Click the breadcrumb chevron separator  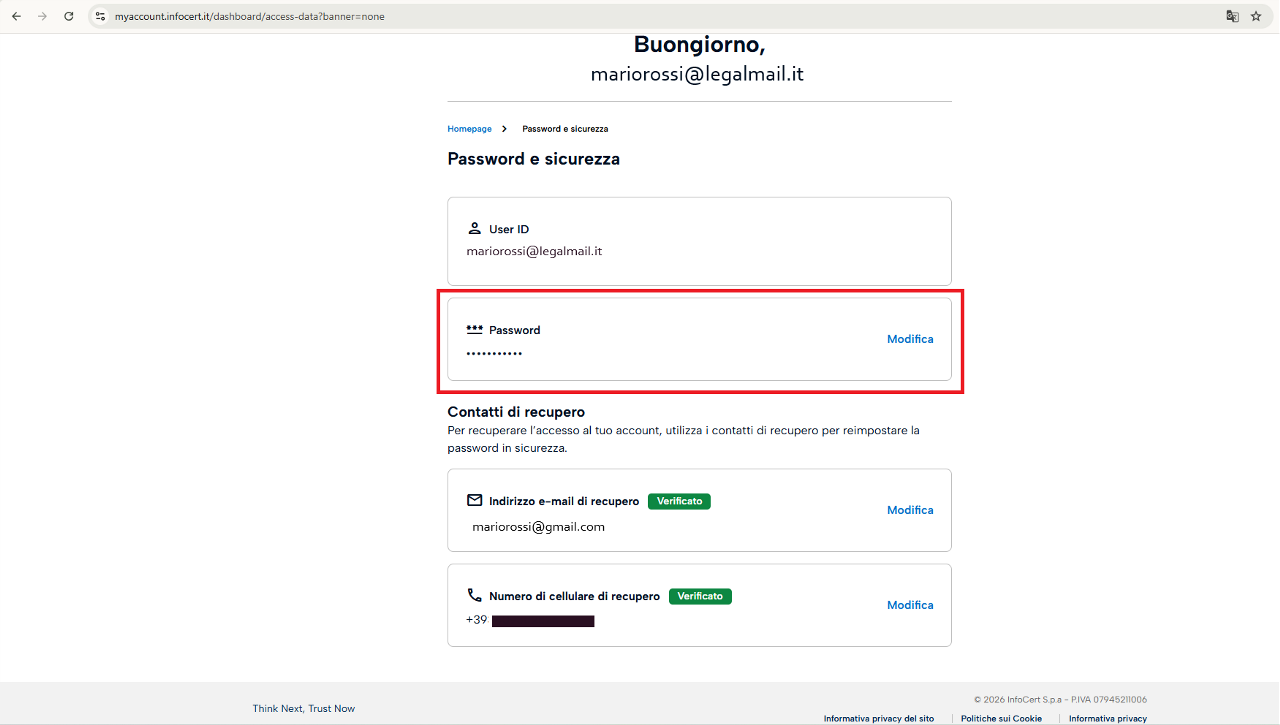click(505, 129)
